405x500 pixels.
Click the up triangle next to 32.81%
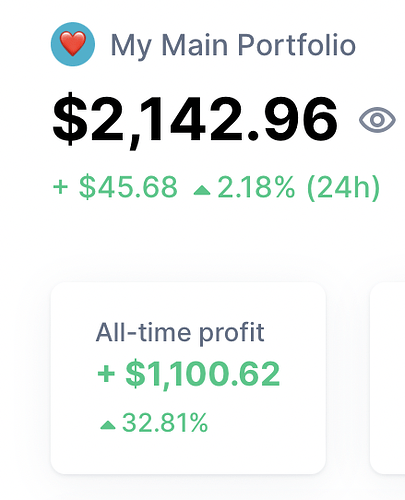(x=108, y=425)
